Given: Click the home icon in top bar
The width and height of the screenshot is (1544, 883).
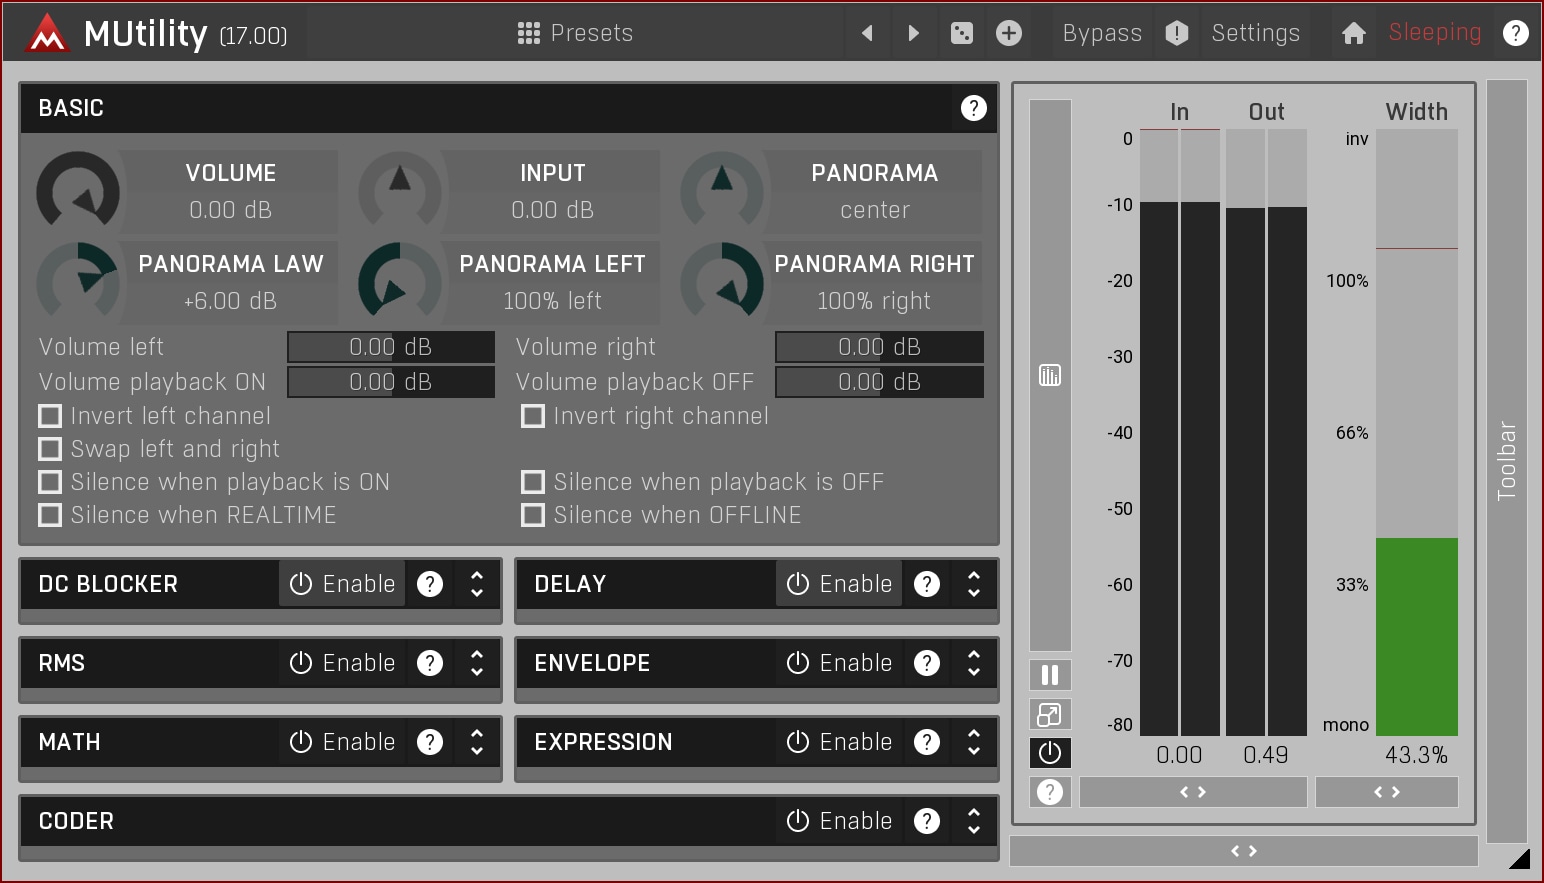Looking at the screenshot, I should coord(1353,33).
